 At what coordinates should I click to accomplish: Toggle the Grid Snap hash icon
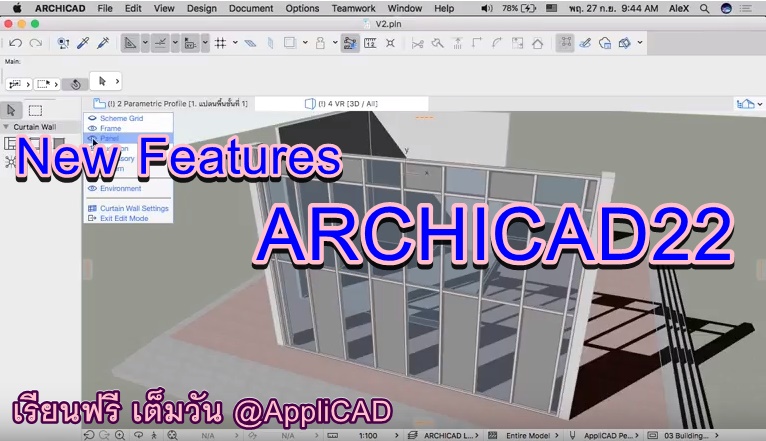[x=220, y=43]
